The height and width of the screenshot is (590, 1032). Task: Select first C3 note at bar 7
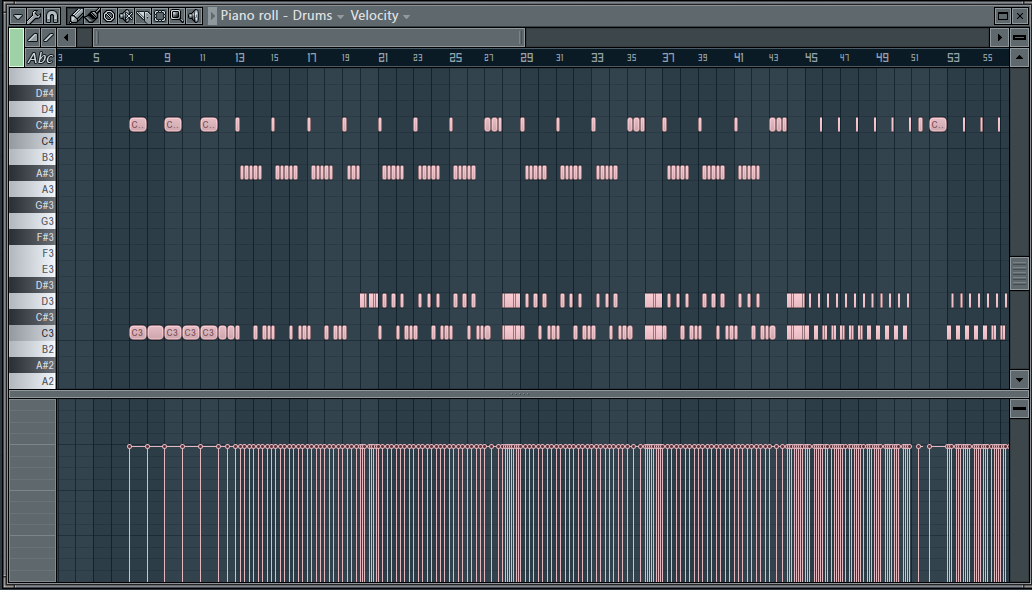click(138, 333)
